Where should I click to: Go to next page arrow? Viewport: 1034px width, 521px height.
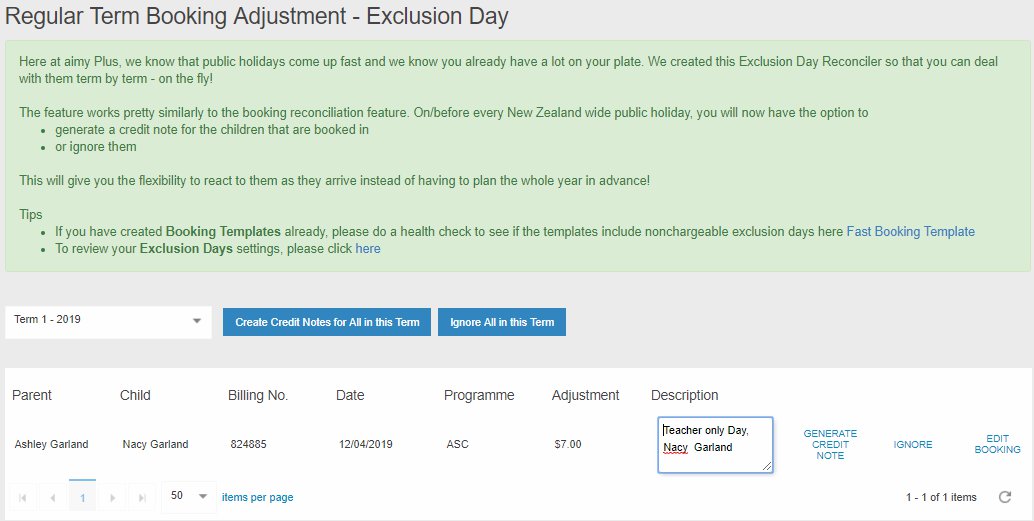(x=112, y=497)
